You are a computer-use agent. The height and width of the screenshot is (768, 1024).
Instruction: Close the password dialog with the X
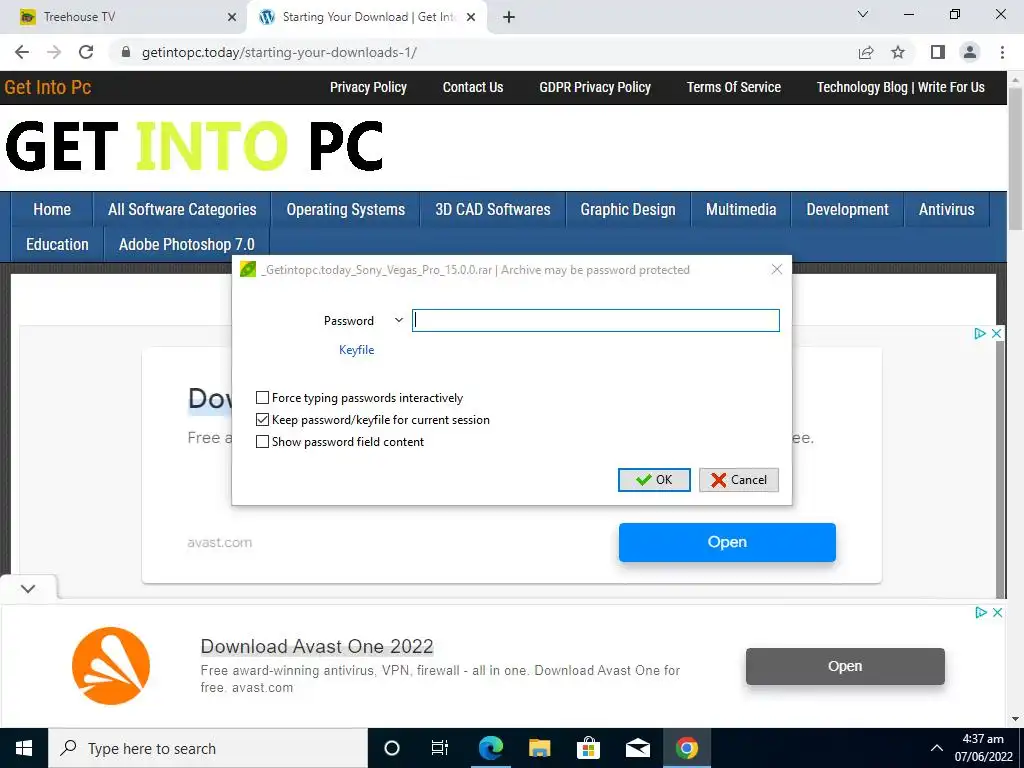pyautogui.click(x=776, y=269)
